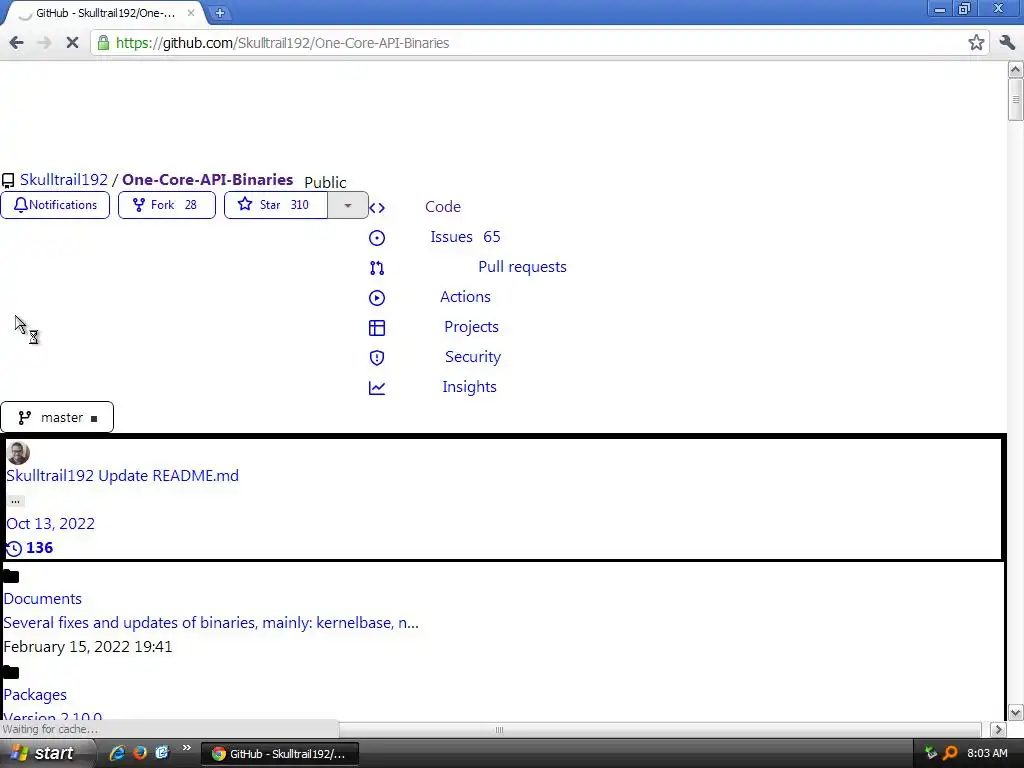This screenshot has height=768, width=1024.
Task: Open the Update README.md commit link
Action: (x=168, y=475)
